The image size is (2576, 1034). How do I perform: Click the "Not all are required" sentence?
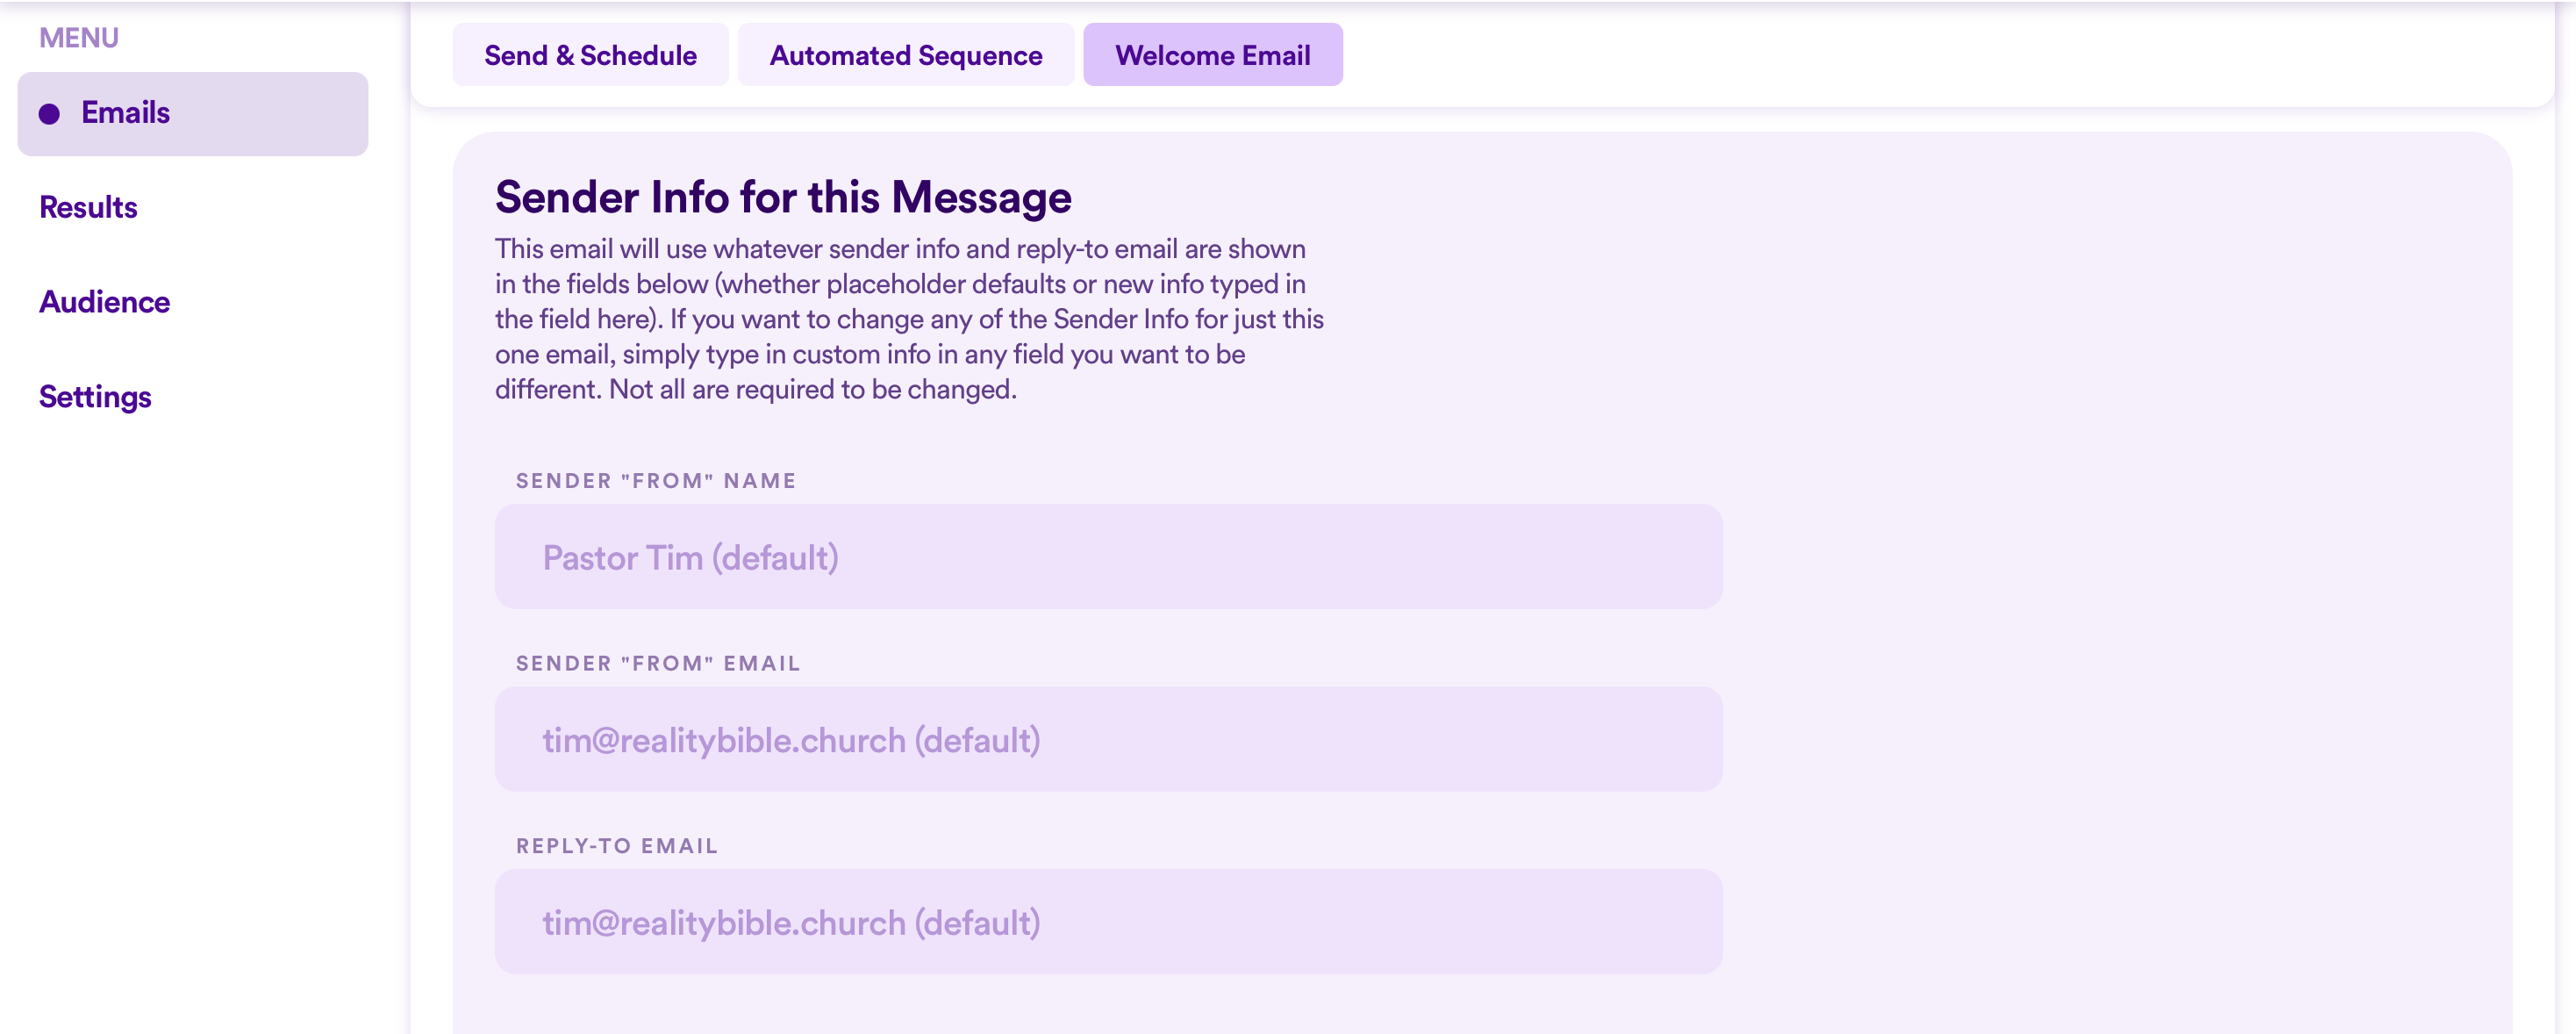pos(813,390)
